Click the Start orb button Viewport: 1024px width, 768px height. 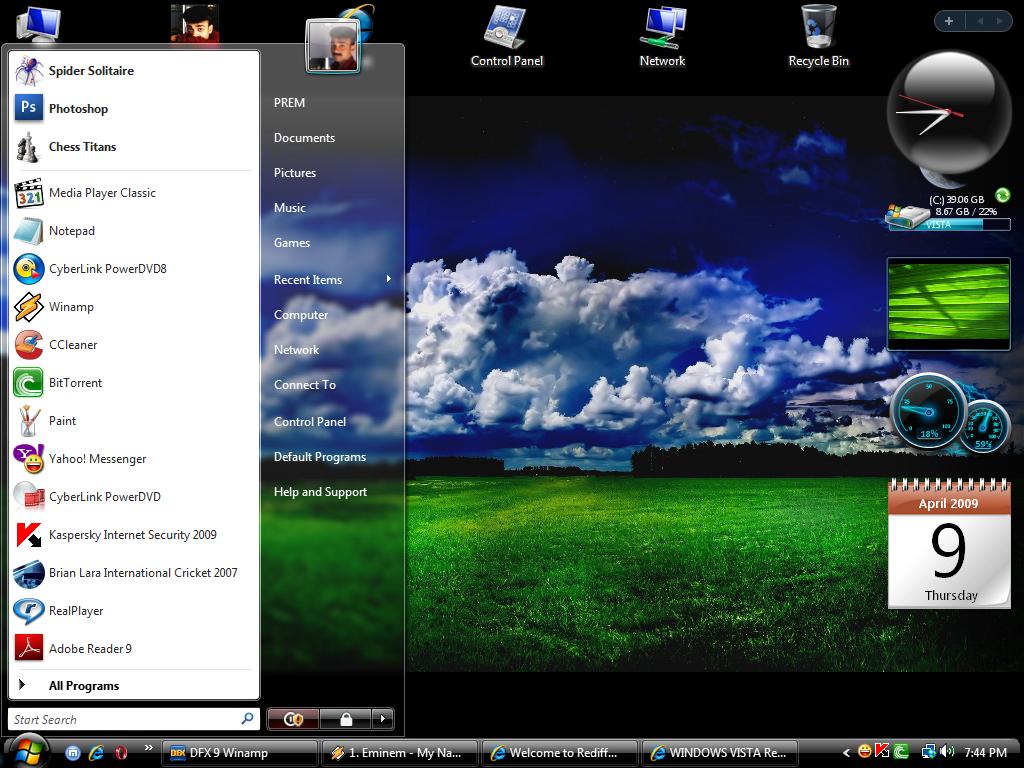point(27,750)
